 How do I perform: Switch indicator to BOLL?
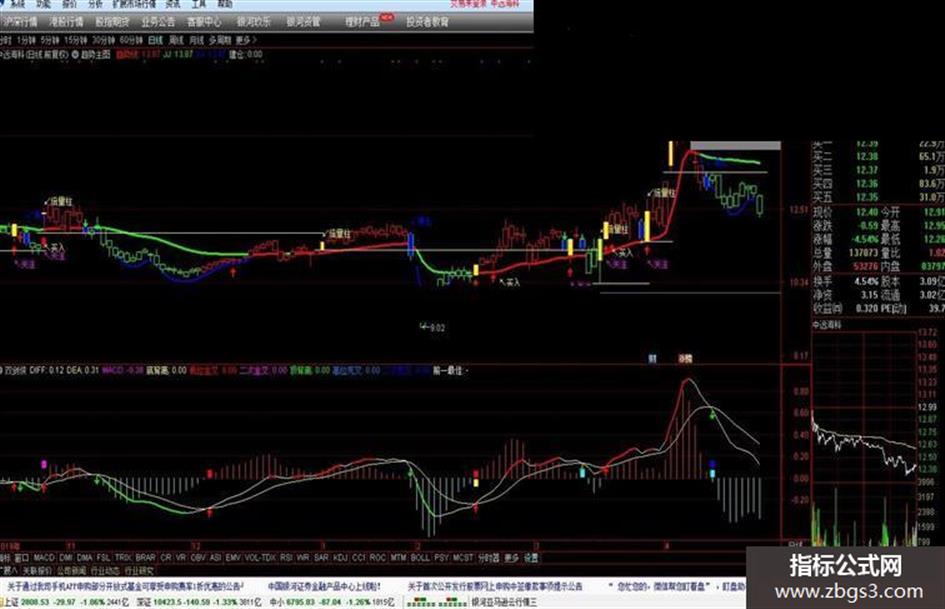point(420,558)
